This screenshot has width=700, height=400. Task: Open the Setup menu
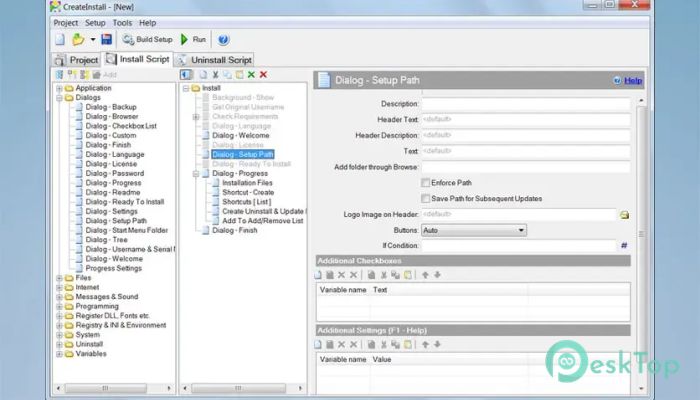coord(95,23)
